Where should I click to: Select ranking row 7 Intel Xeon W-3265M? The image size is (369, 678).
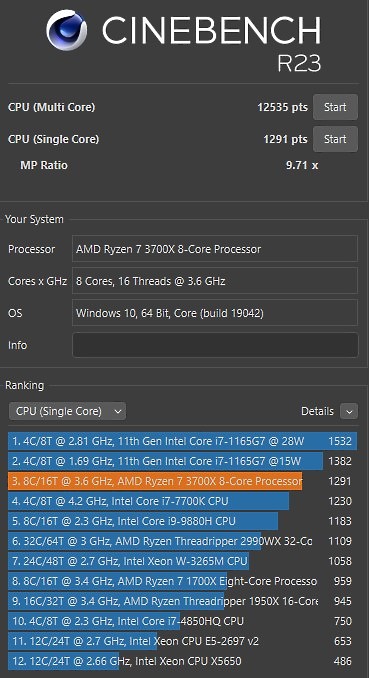183,561
